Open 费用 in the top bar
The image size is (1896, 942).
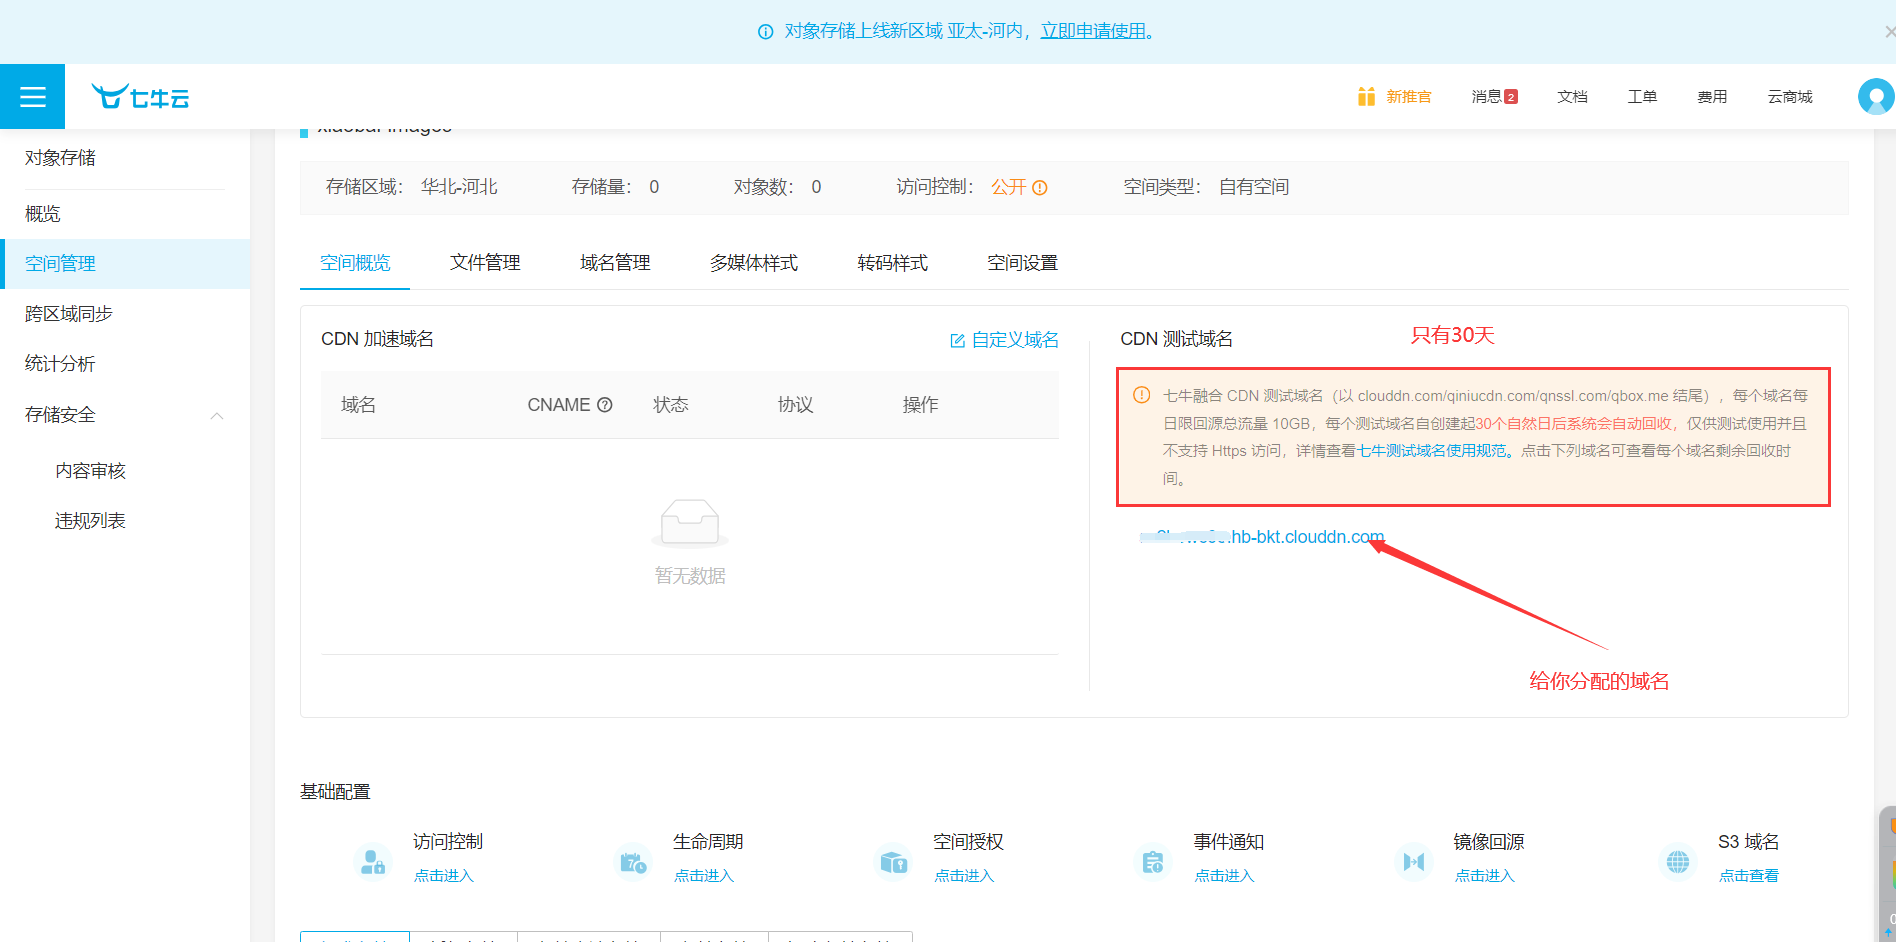click(x=1712, y=97)
